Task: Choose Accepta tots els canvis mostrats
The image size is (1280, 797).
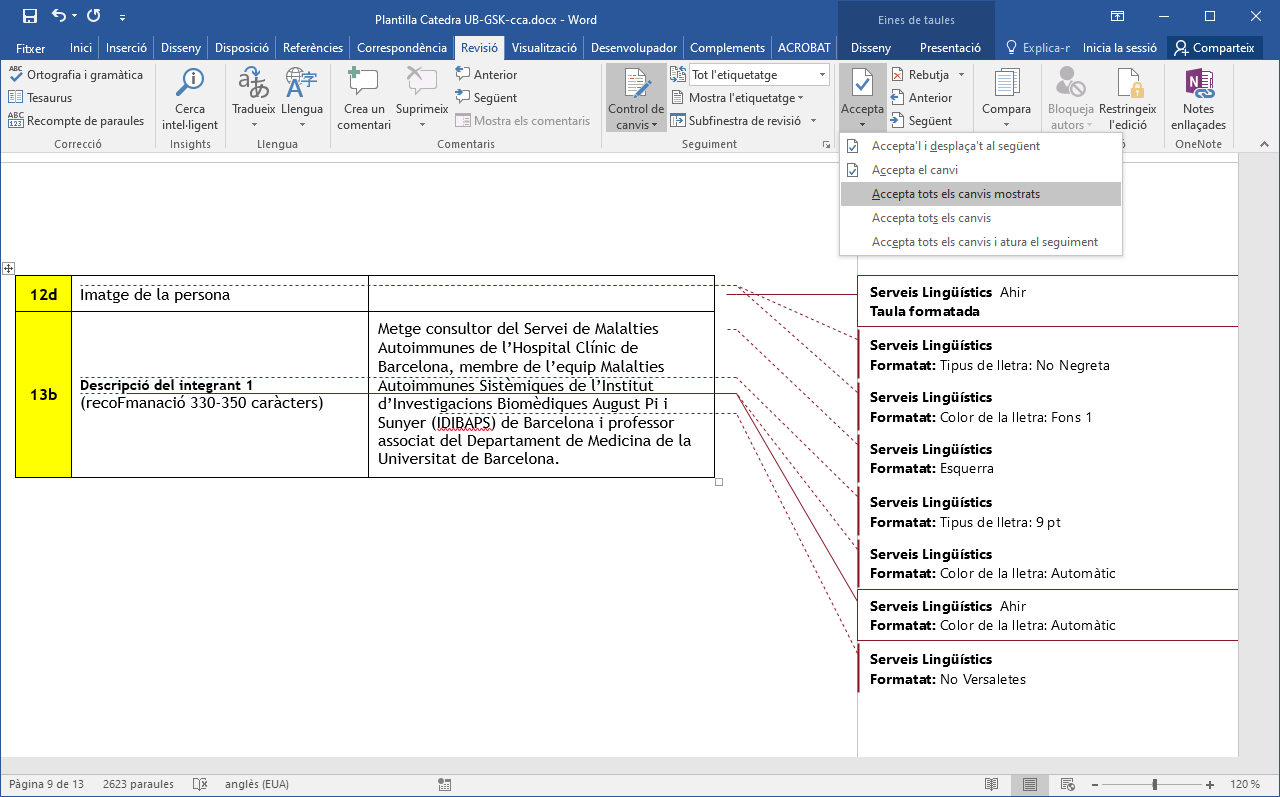Action: pos(955,194)
